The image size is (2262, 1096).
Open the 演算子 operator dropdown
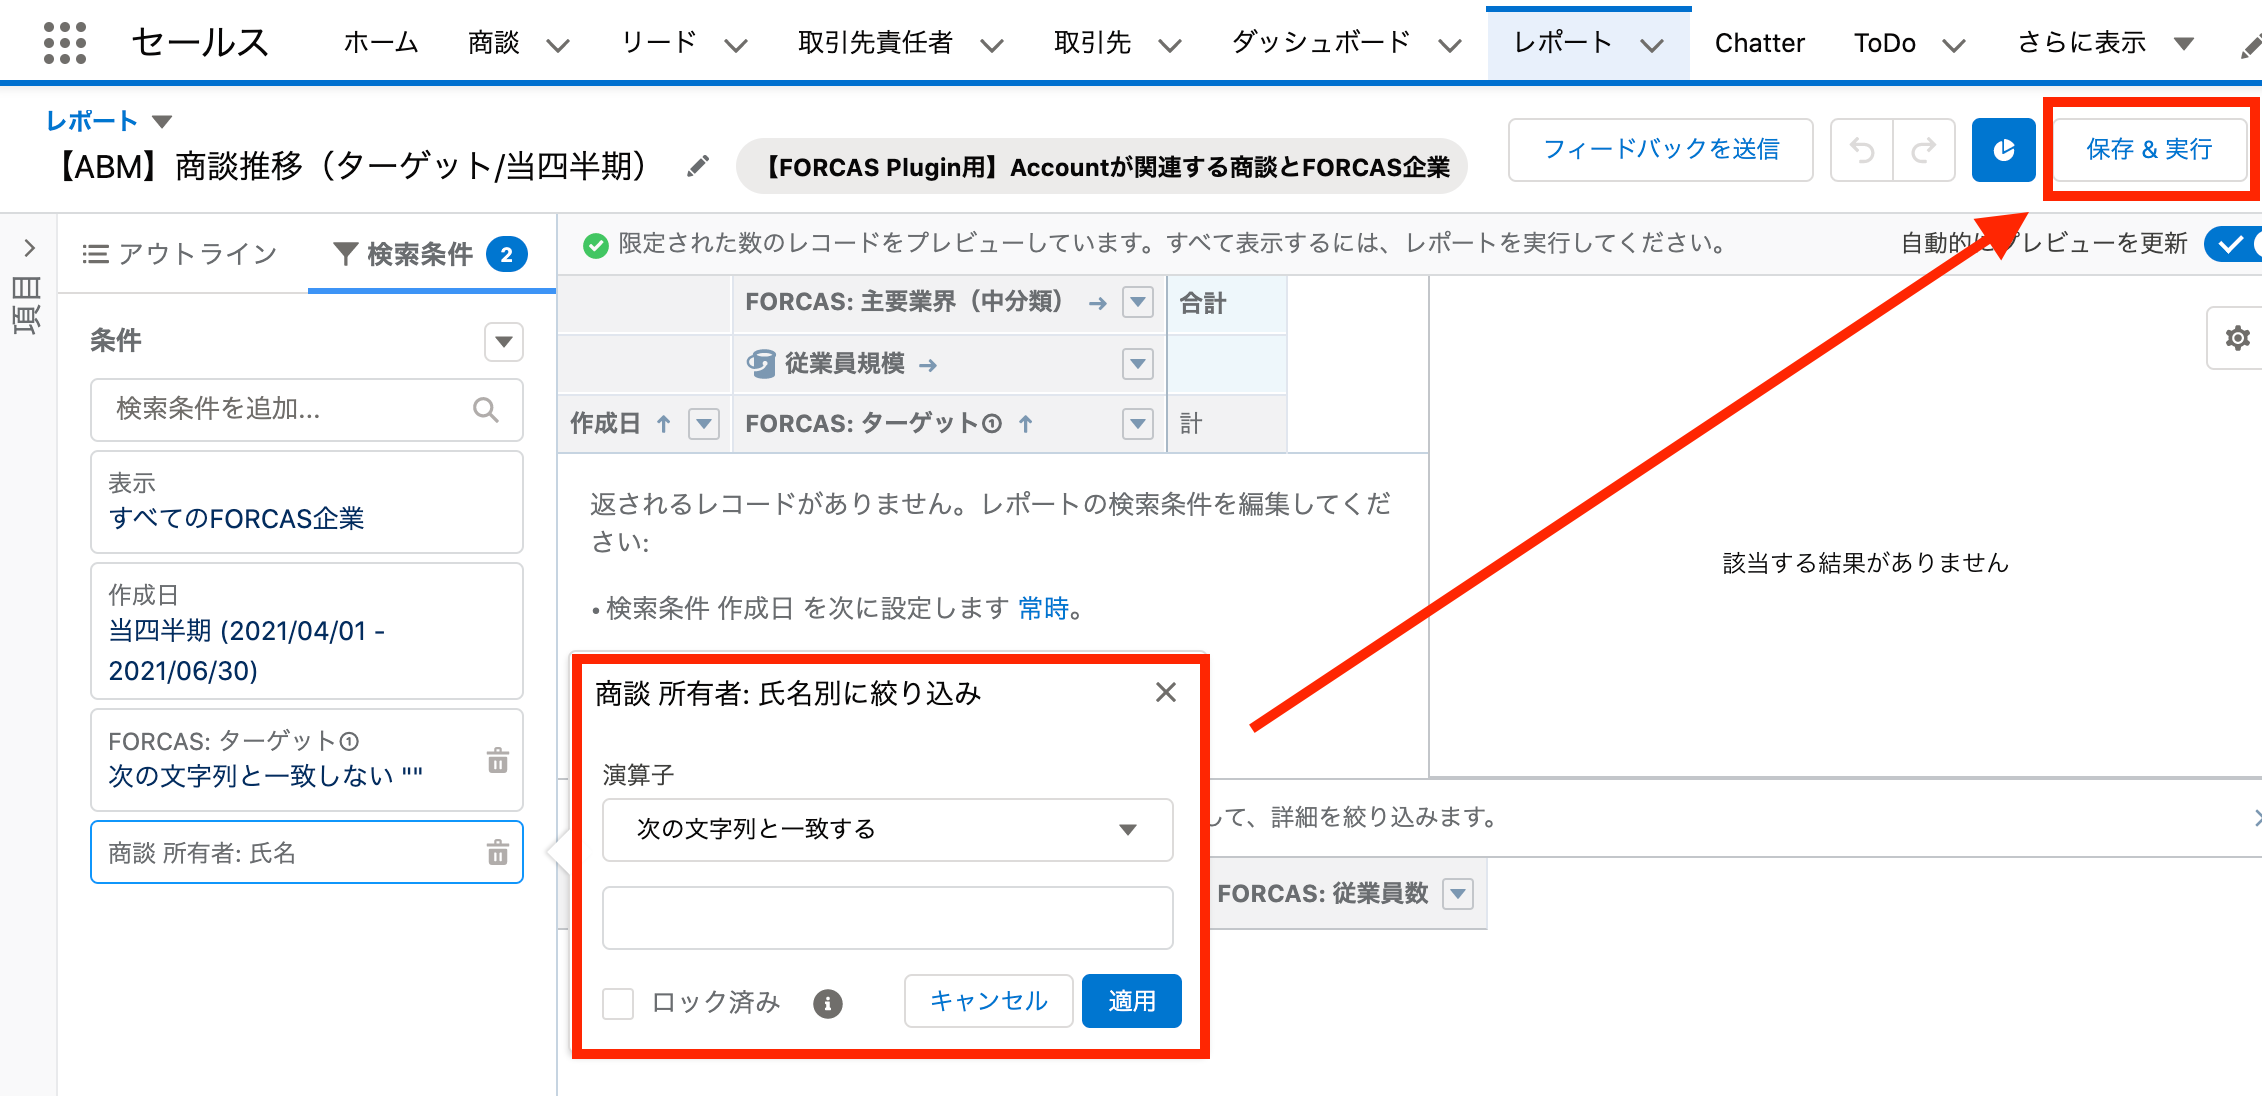pos(887,829)
